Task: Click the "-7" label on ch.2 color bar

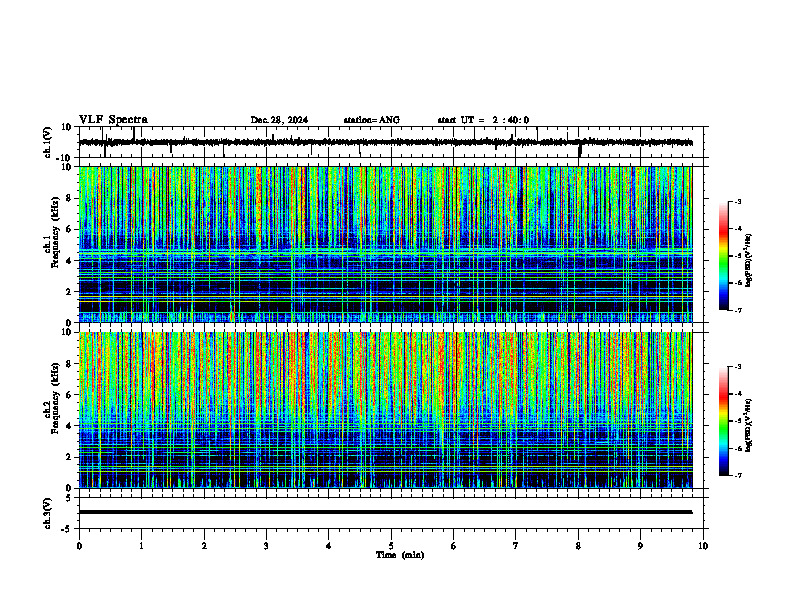Action: [x=738, y=476]
